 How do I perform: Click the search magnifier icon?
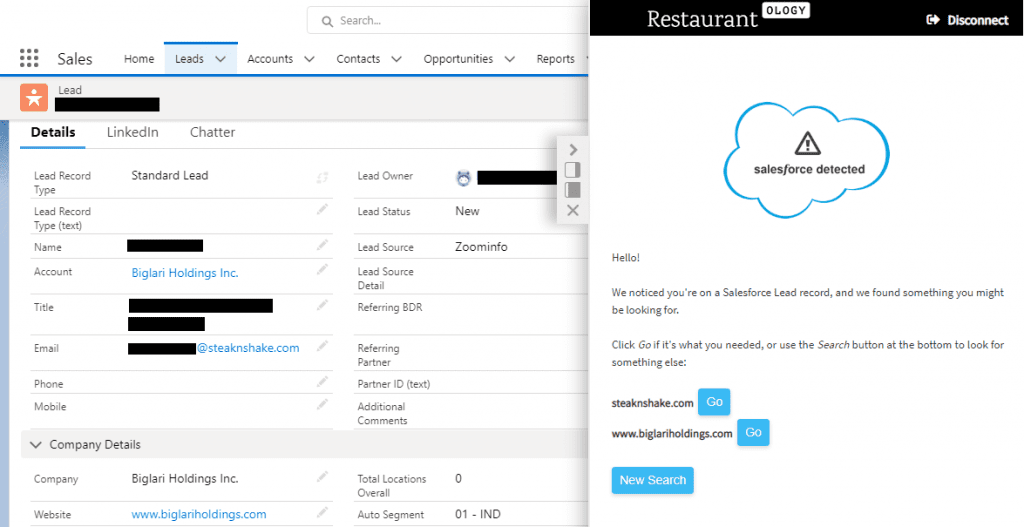coord(327,22)
